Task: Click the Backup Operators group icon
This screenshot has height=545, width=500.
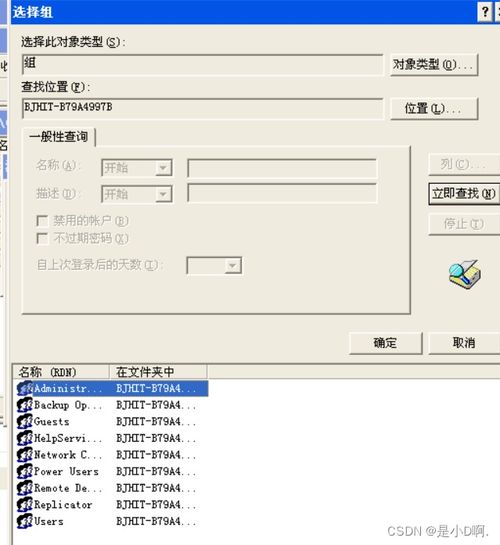Action: pyautogui.click(x=25, y=405)
